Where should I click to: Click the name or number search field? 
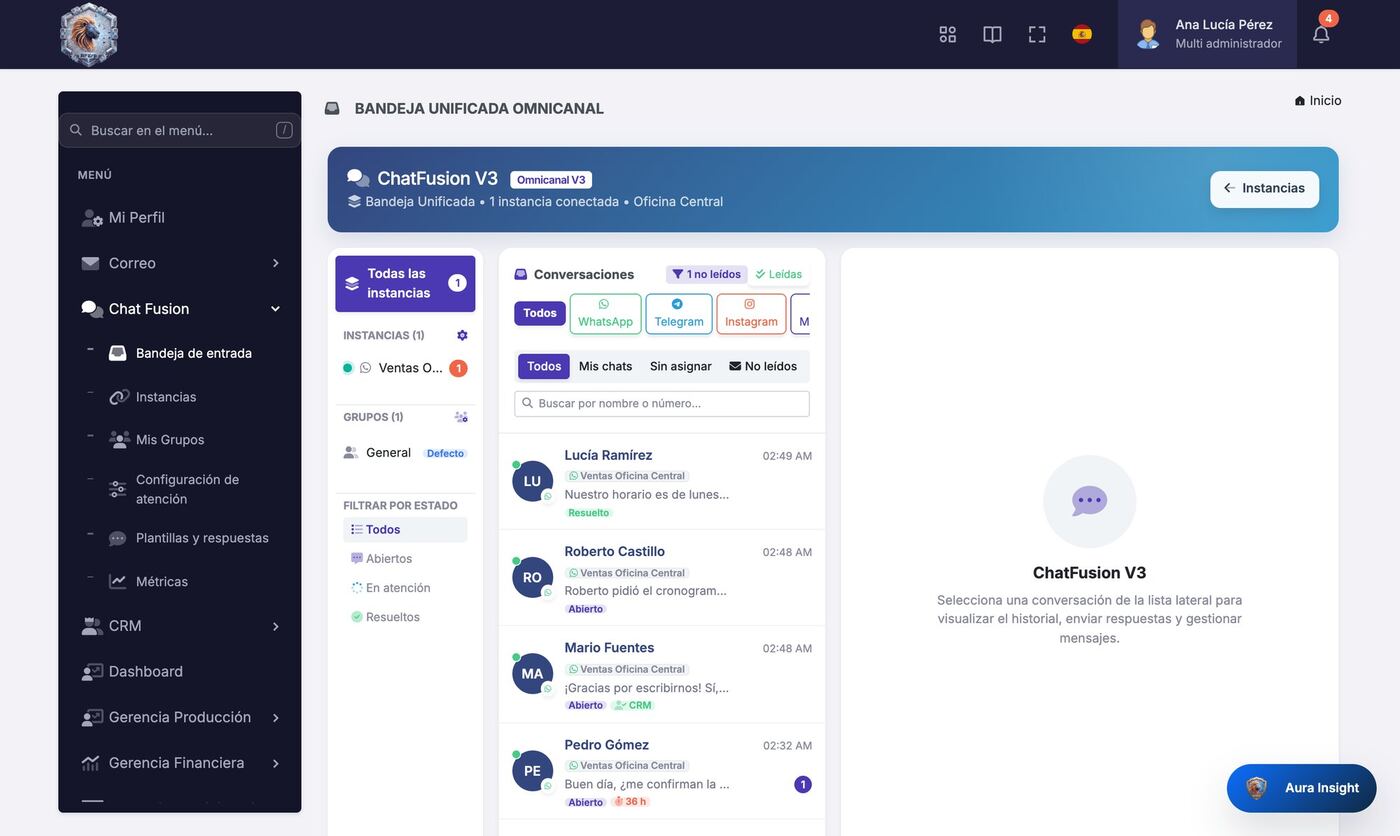[662, 403]
